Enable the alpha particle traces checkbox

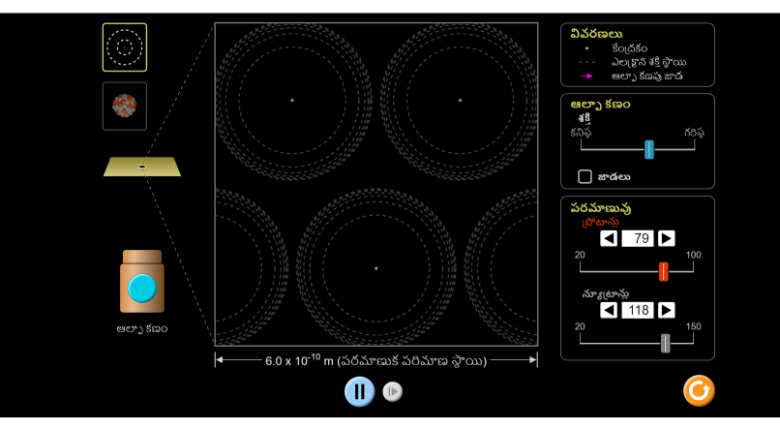(x=586, y=177)
